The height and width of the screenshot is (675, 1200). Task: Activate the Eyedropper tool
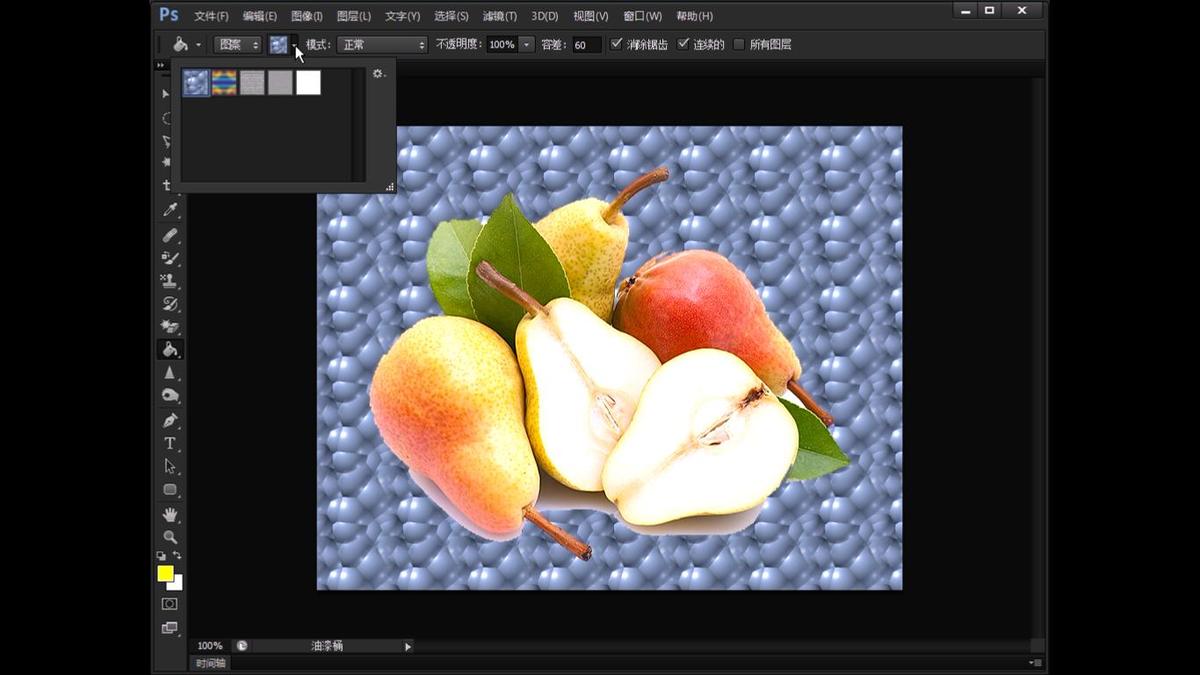(x=170, y=212)
